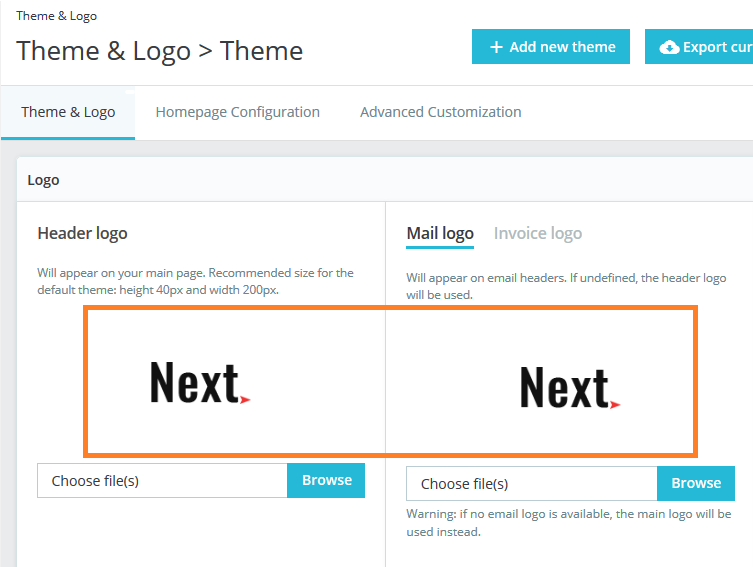This screenshot has width=753, height=567.
Task: Click Mail logo Choose file(s) field
Action: pyautogui.click(x=532, y=483)
